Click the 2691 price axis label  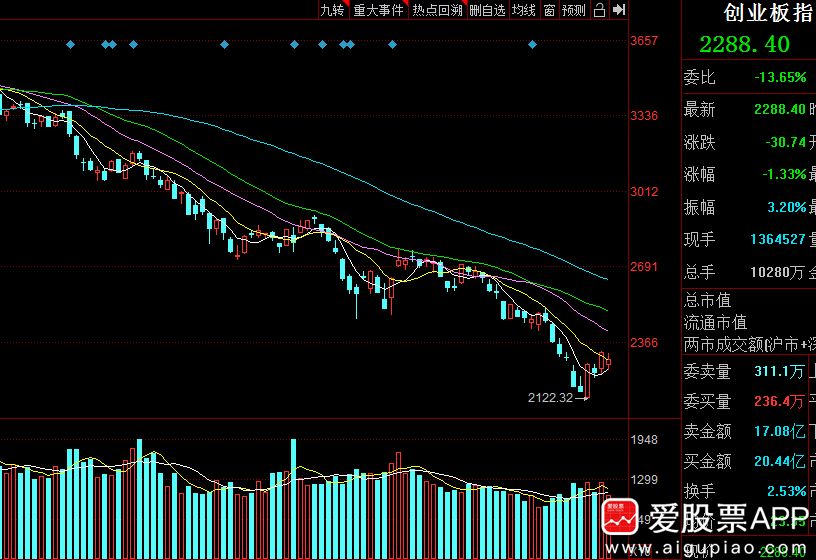pyautogui.click(x=644, y=266)
